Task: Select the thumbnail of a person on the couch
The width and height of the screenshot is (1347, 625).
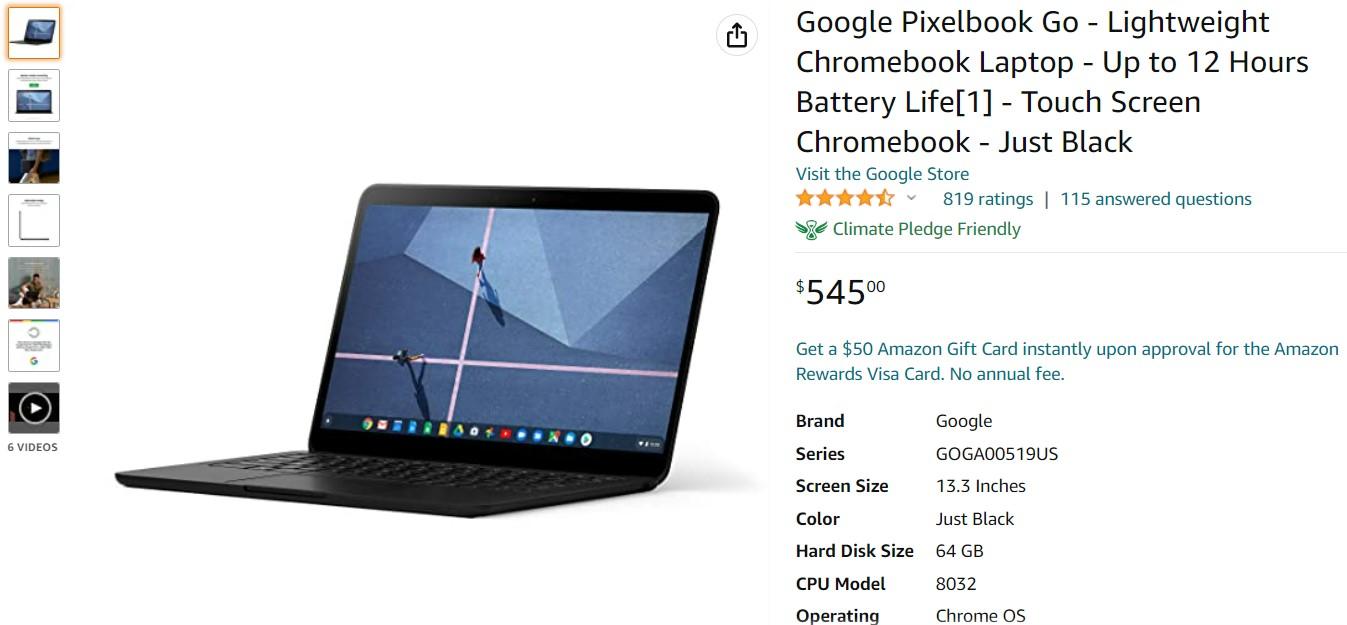Action: [x=34, y=283]
